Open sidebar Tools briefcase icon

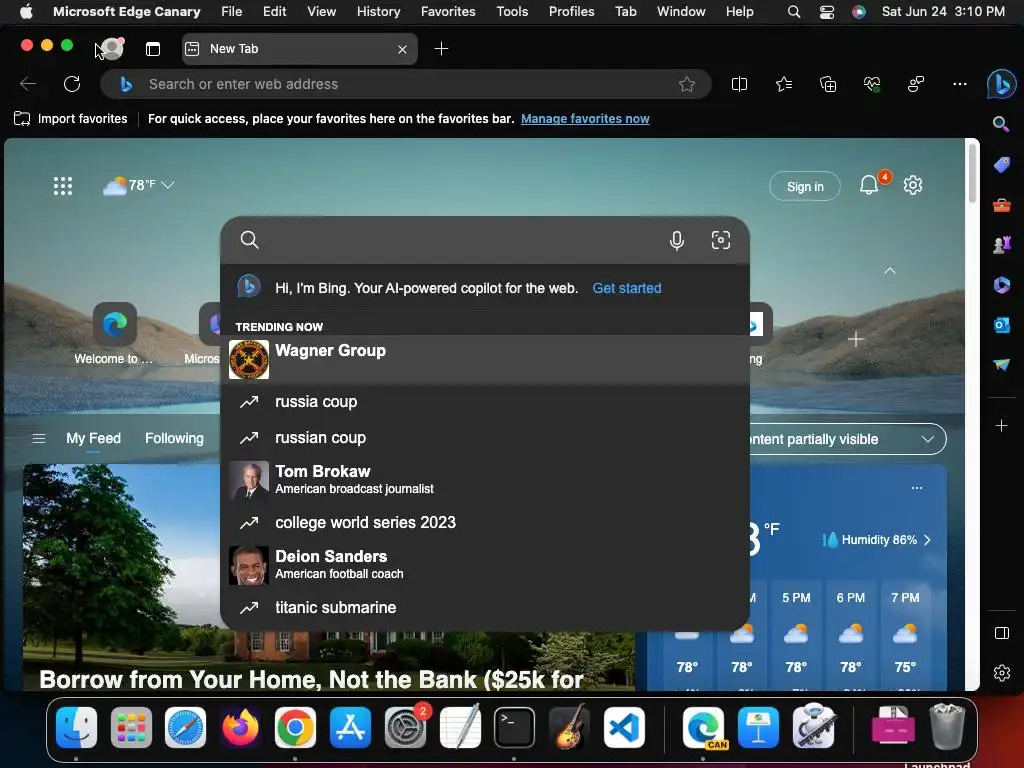click(x=1001, y=205)
